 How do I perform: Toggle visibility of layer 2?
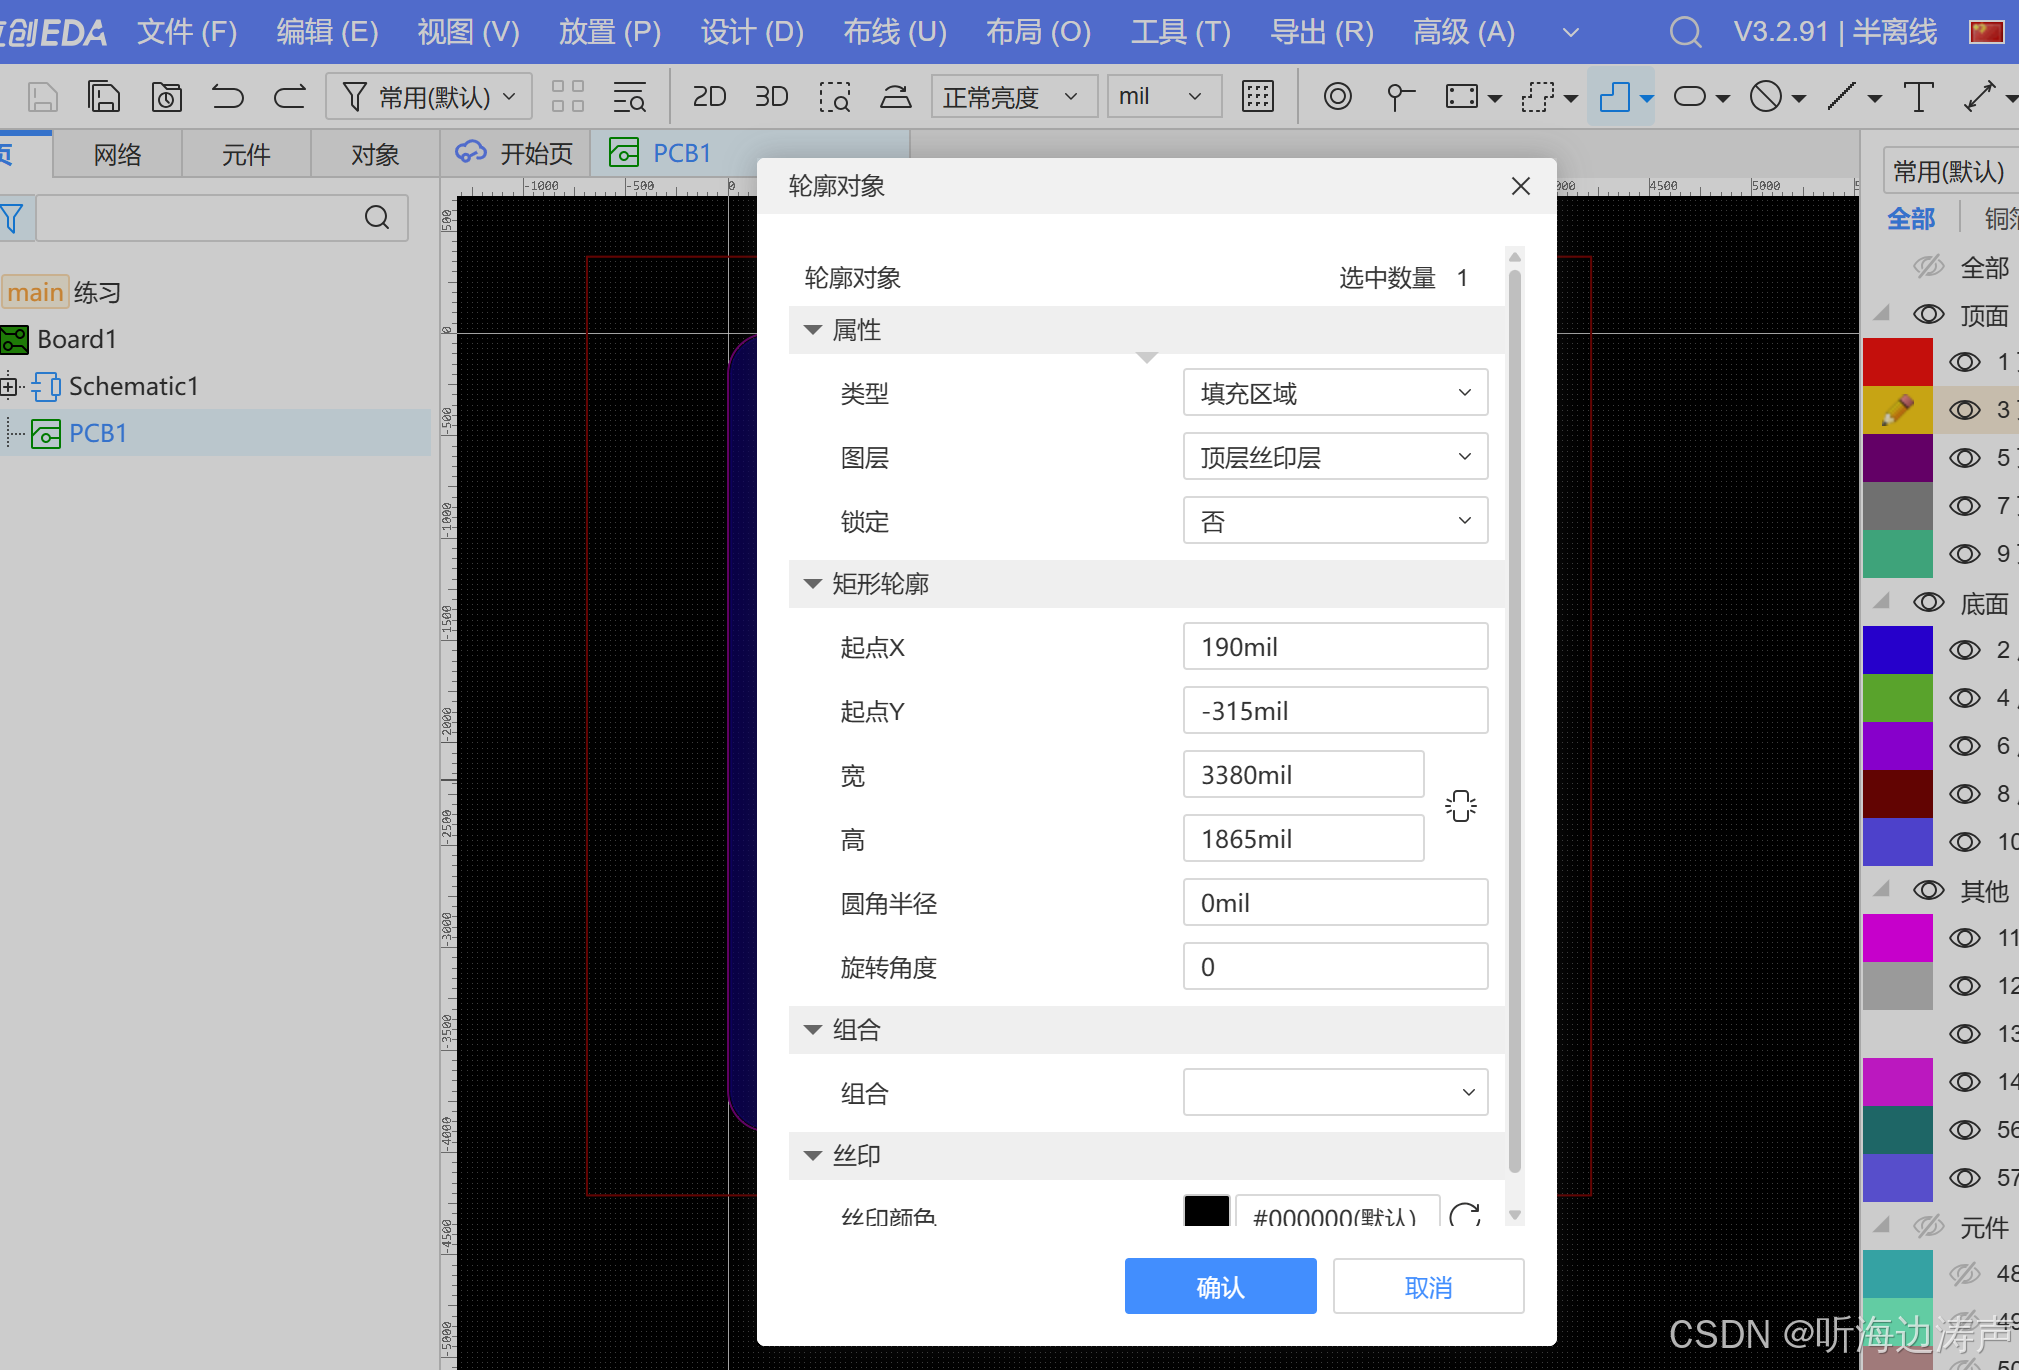click(x=1965, y=650)
